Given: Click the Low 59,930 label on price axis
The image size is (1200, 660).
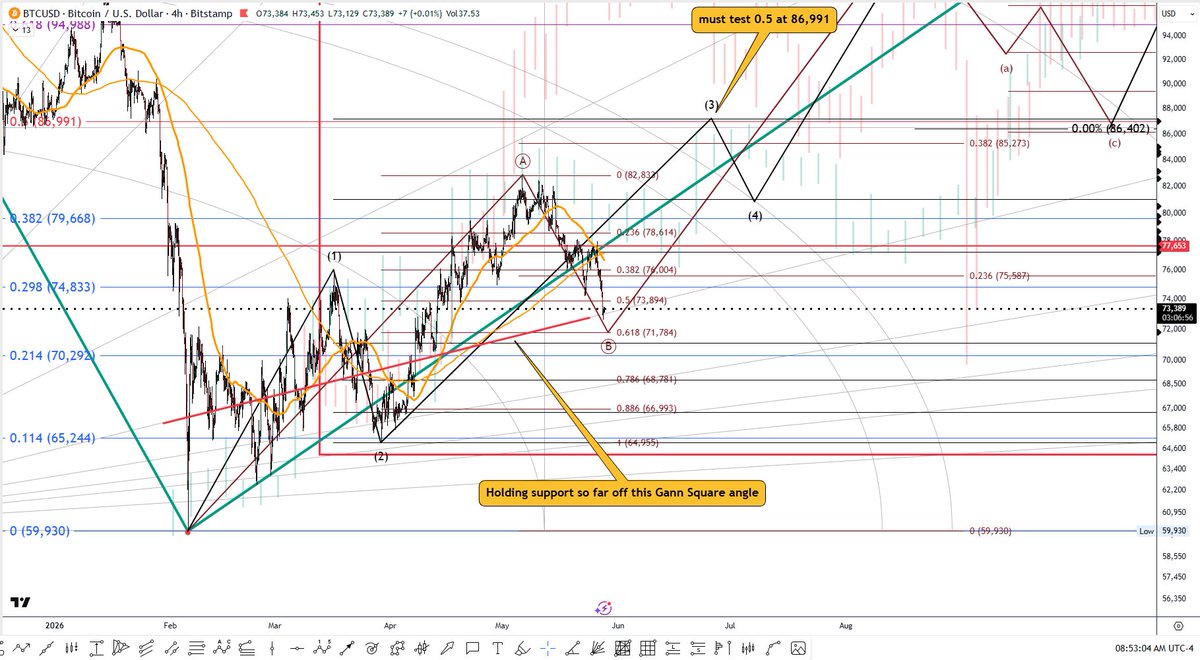Looking at the screenshot, I should pyautogui.click(x=1162, y=531).
